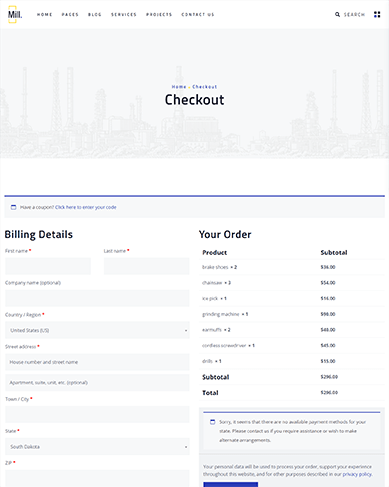The image size is (389, 487).
Task: Click here to enter your coupon code
Action: pos(86,207)
